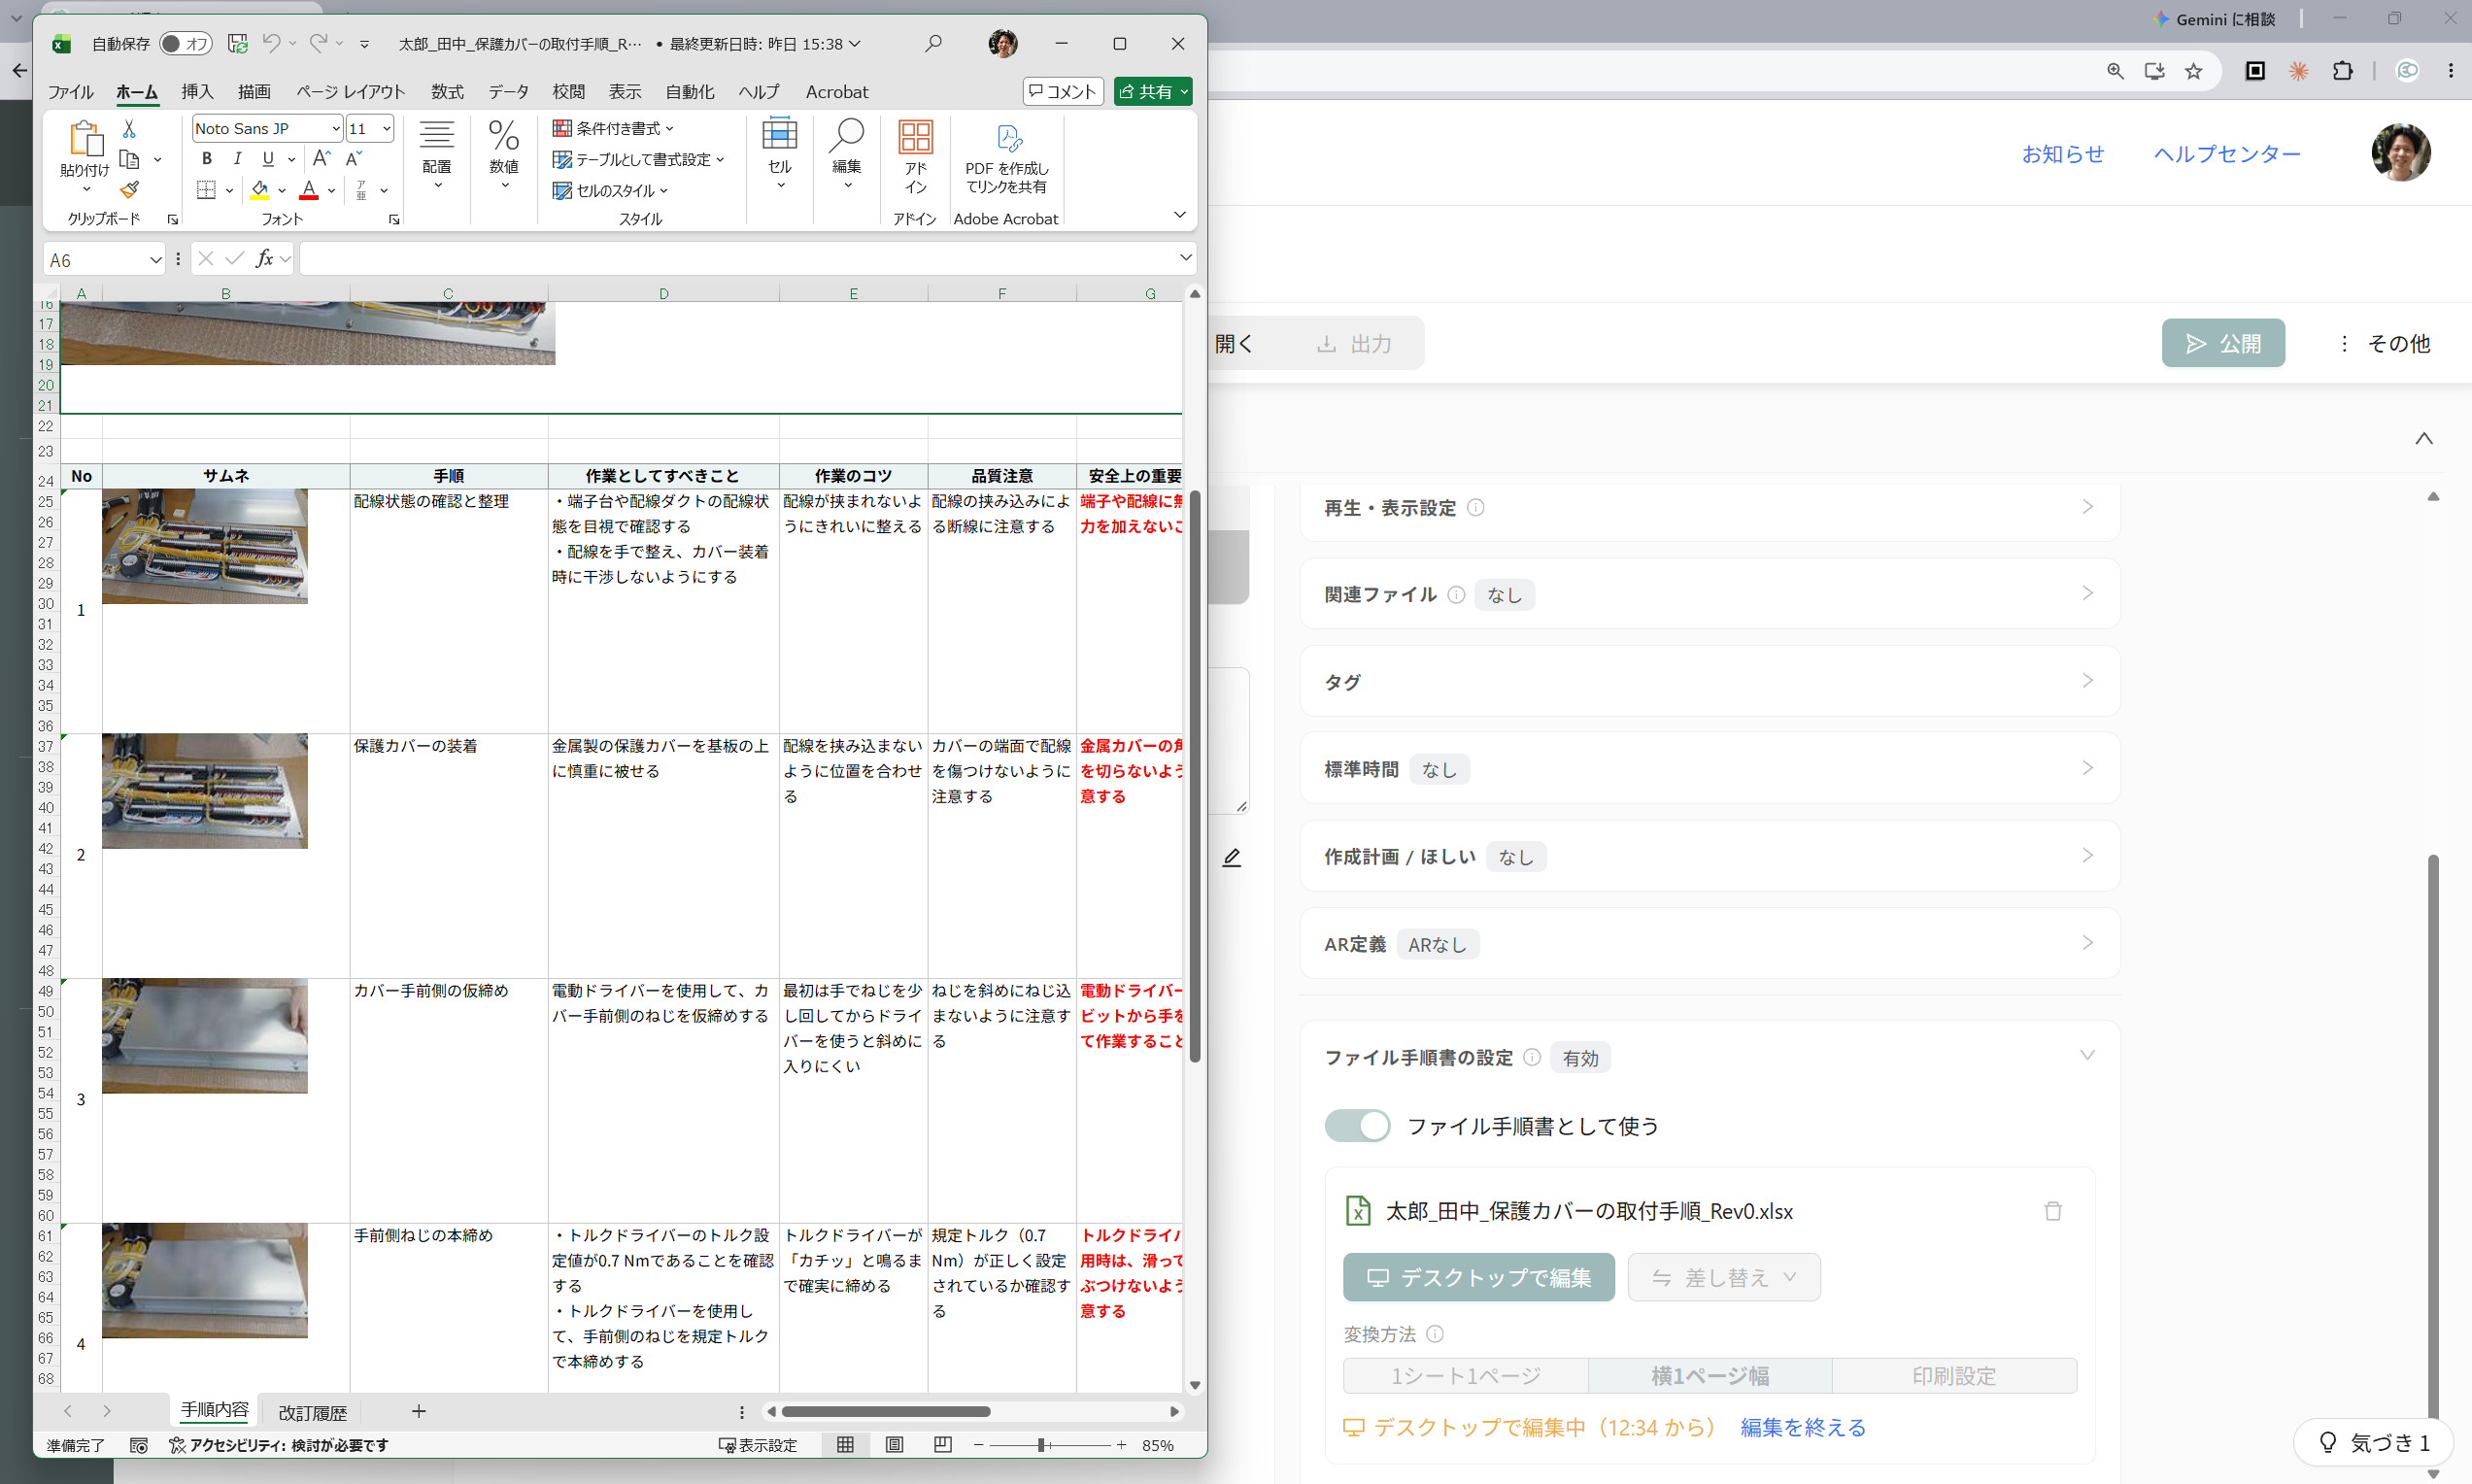Open the 差し替え dropdown button
The height and width of the screenshot is (1484, 2472).
pyautogui.click(x=1724, y=1277)
